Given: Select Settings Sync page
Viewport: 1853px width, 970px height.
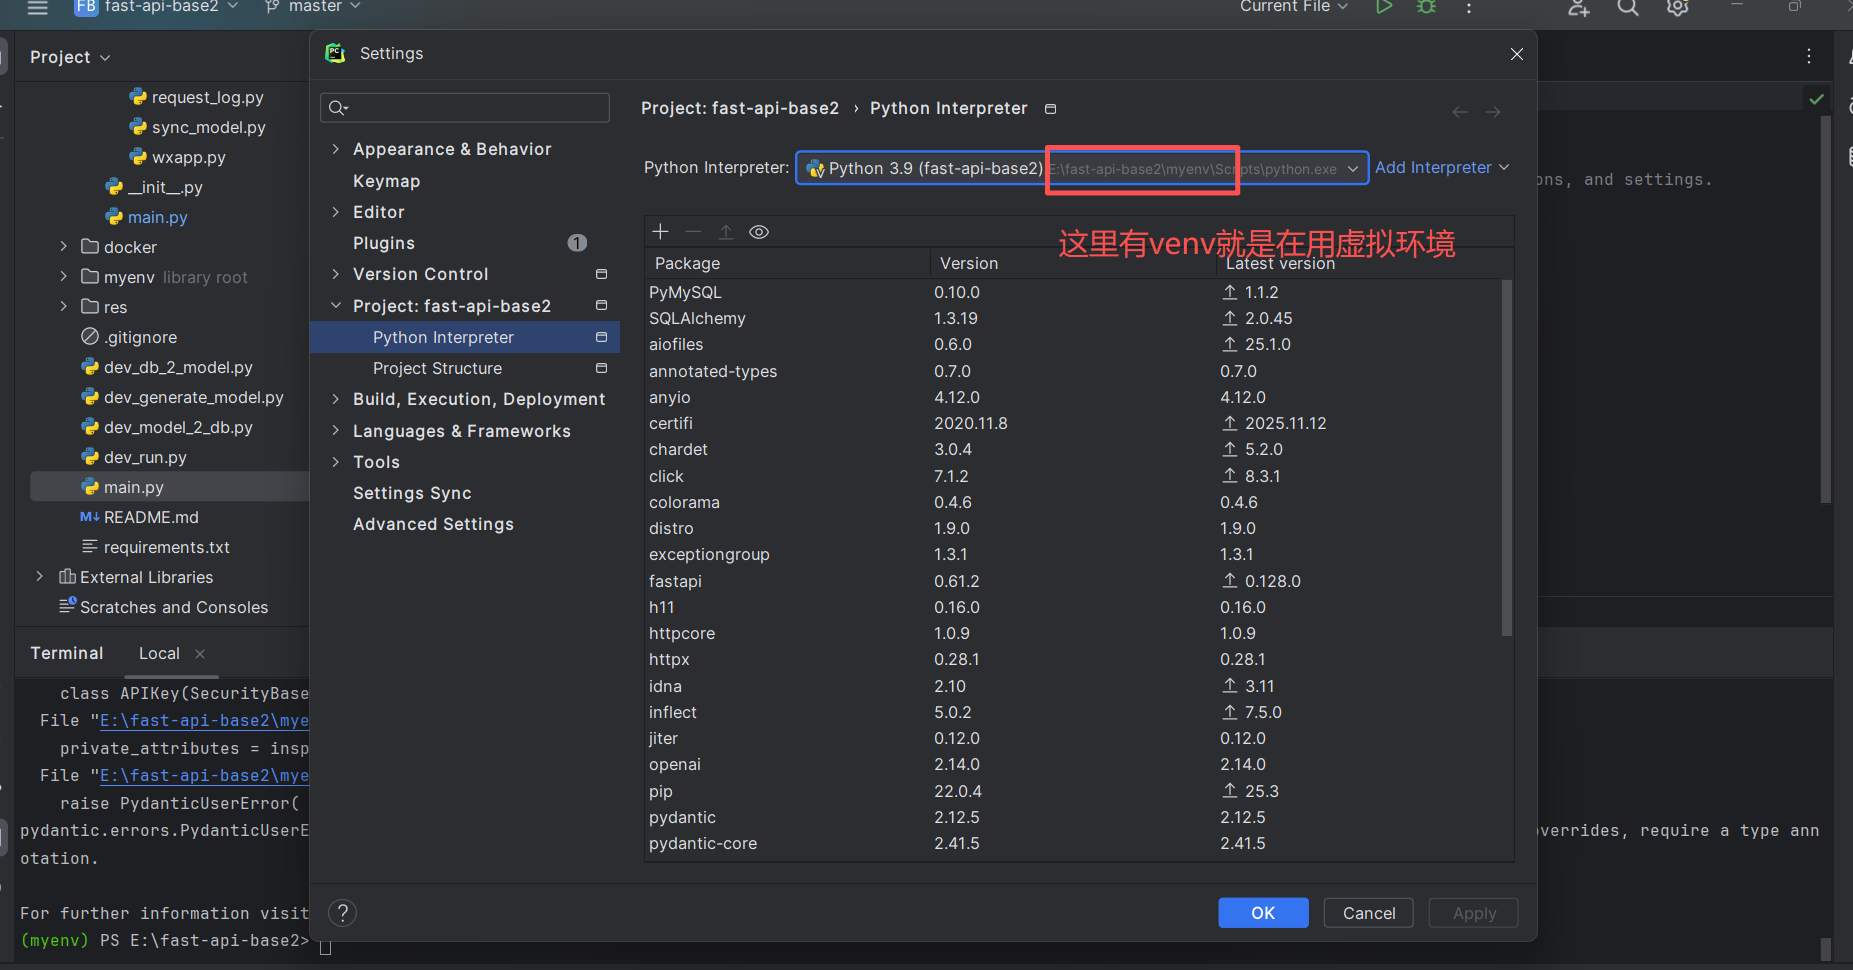Looking at the screenshot, I should 412,493.
